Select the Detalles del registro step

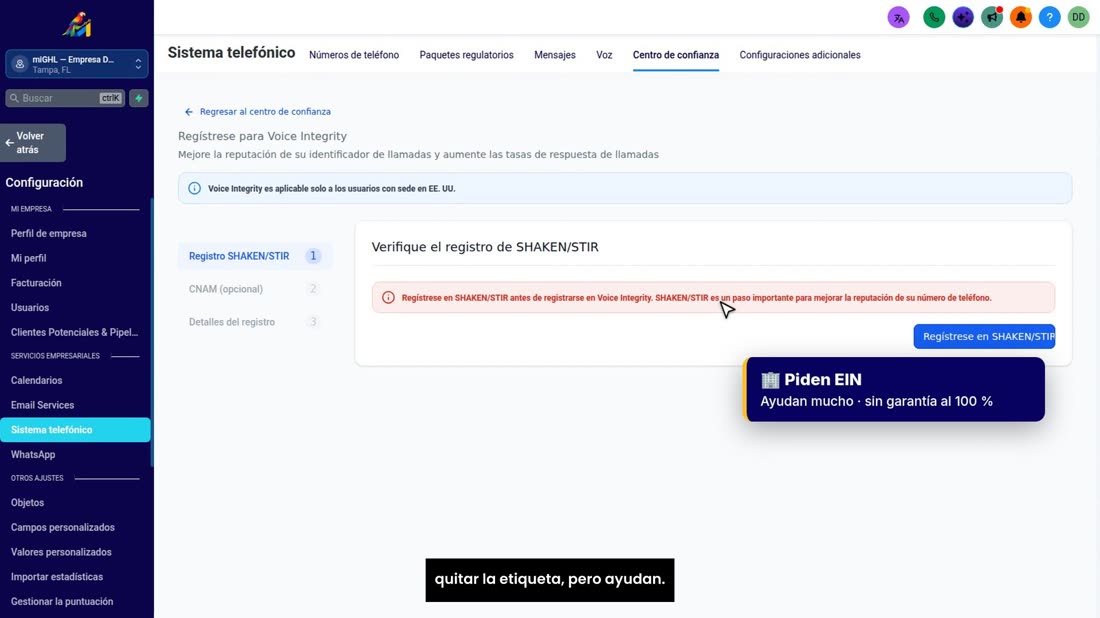(255, 322)
